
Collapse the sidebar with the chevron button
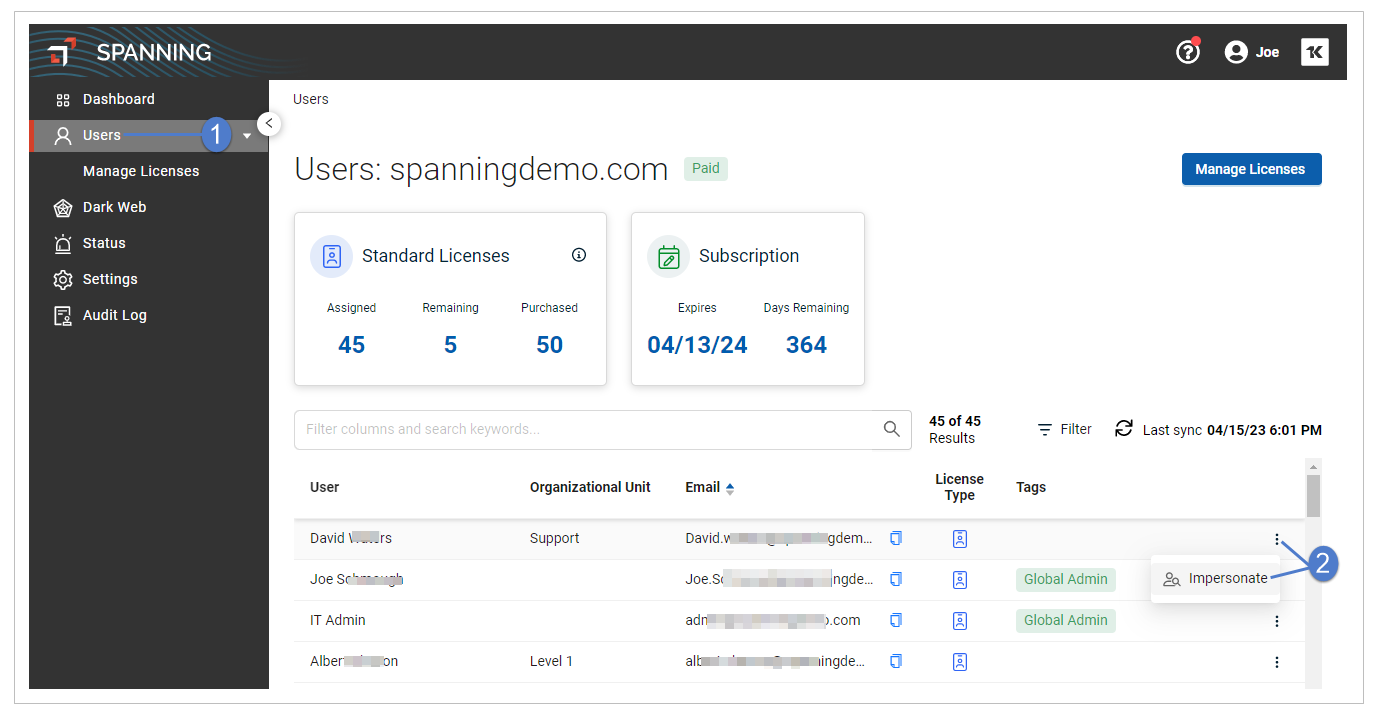pyautogui.click(x=268, y=123)
